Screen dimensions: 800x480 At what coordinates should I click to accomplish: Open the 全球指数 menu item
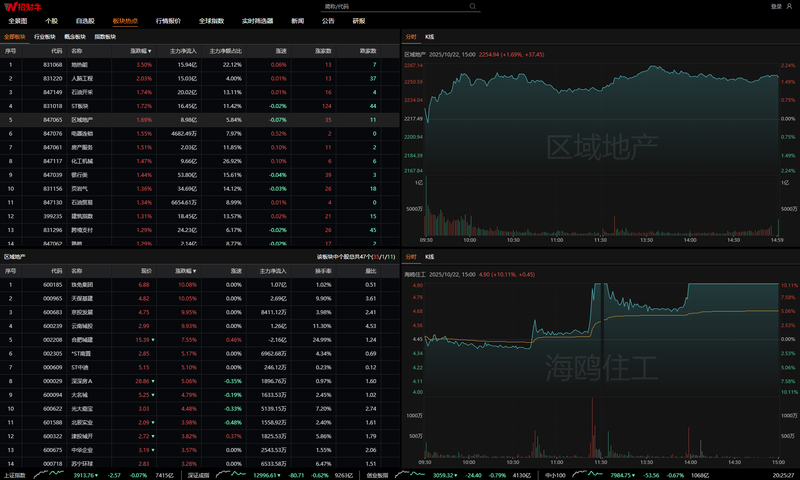pos(212,21)
